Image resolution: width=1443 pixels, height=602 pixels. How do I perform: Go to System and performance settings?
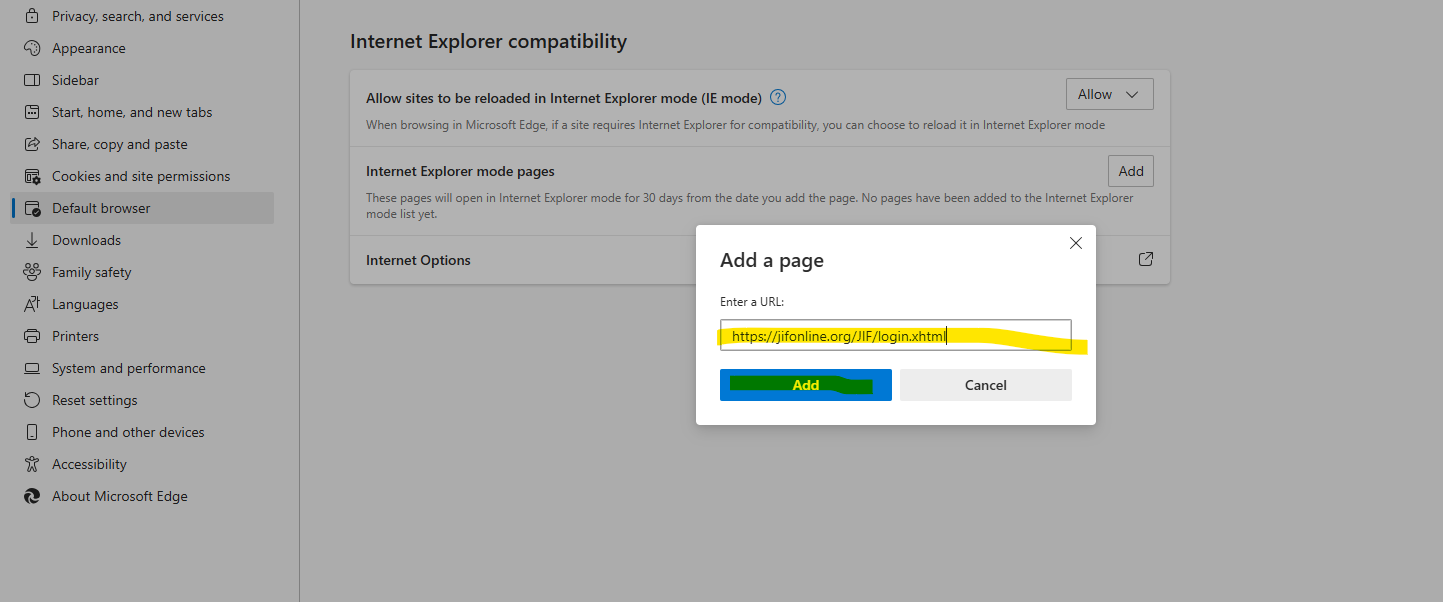128,368
